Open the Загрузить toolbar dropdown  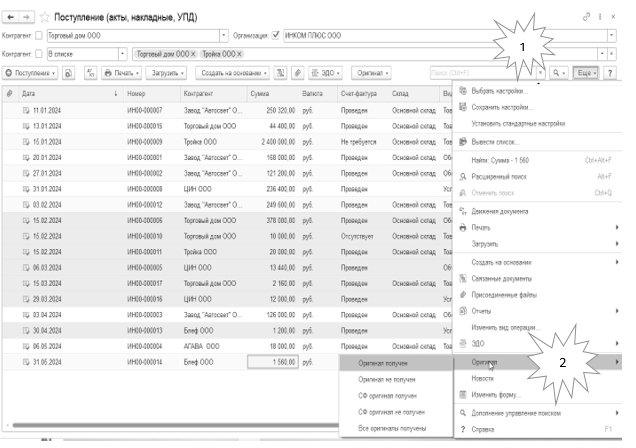tap(166, 73)
